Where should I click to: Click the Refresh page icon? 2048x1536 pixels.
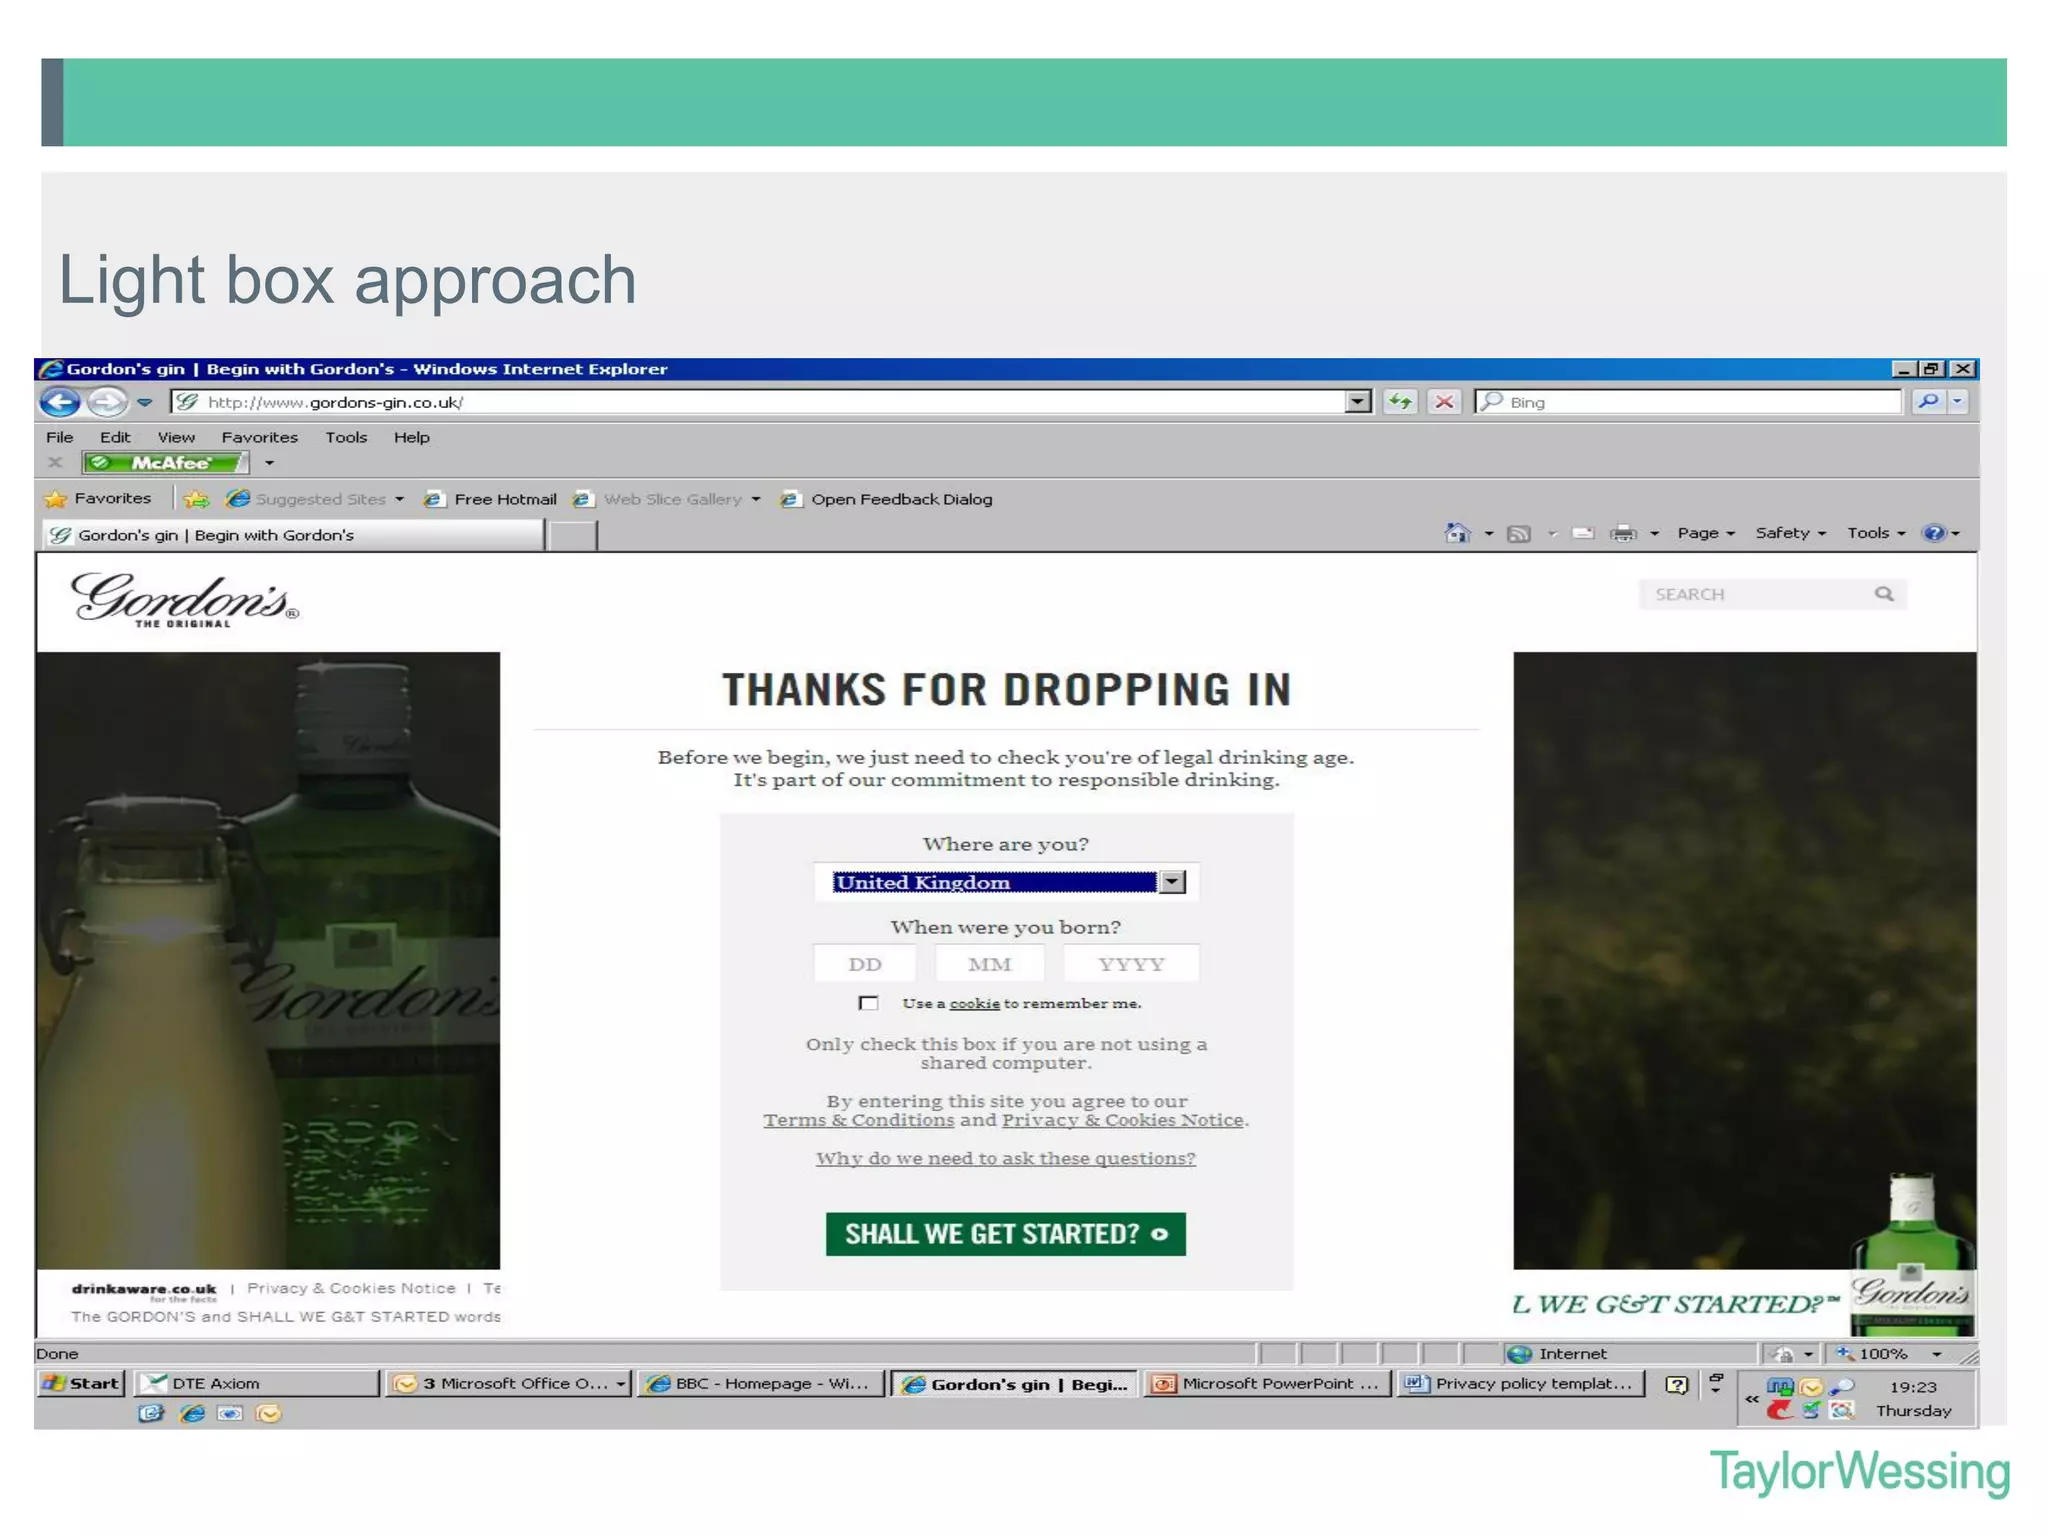click(x=1400, y=402)
